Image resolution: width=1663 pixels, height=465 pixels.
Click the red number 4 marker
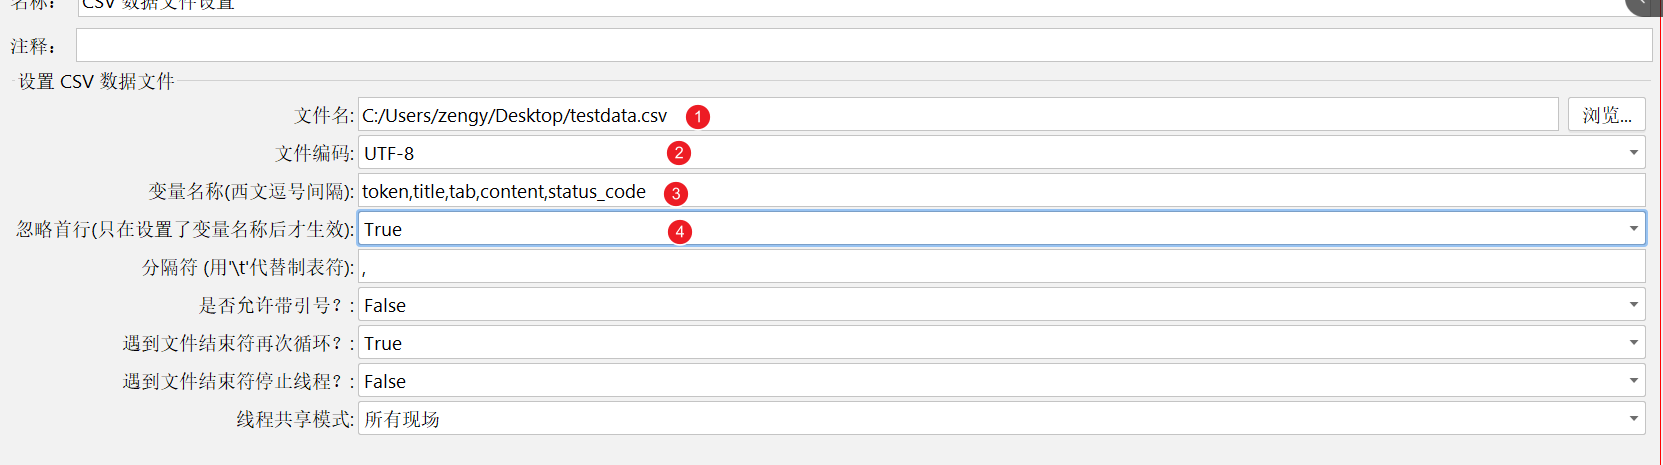(x=679, y=231)
